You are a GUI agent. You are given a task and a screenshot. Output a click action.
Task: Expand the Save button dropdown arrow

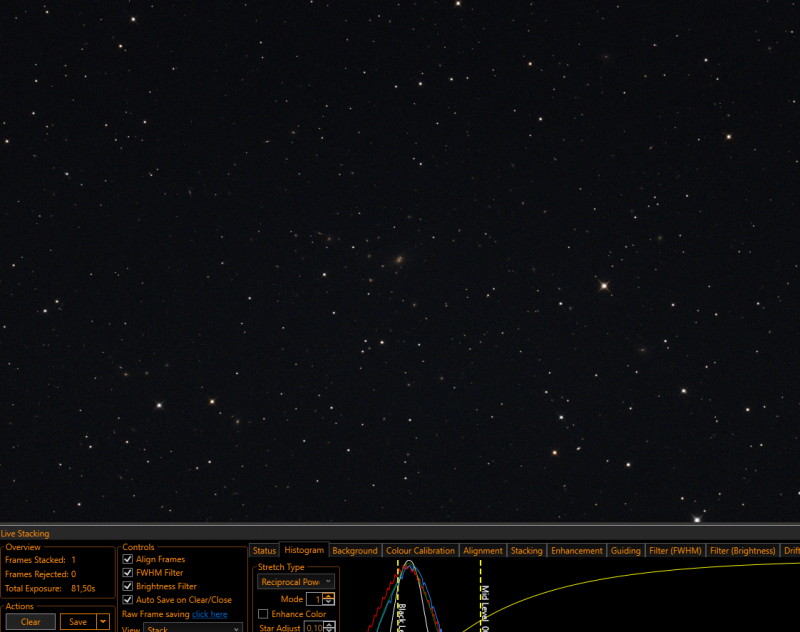coord(103,621)
